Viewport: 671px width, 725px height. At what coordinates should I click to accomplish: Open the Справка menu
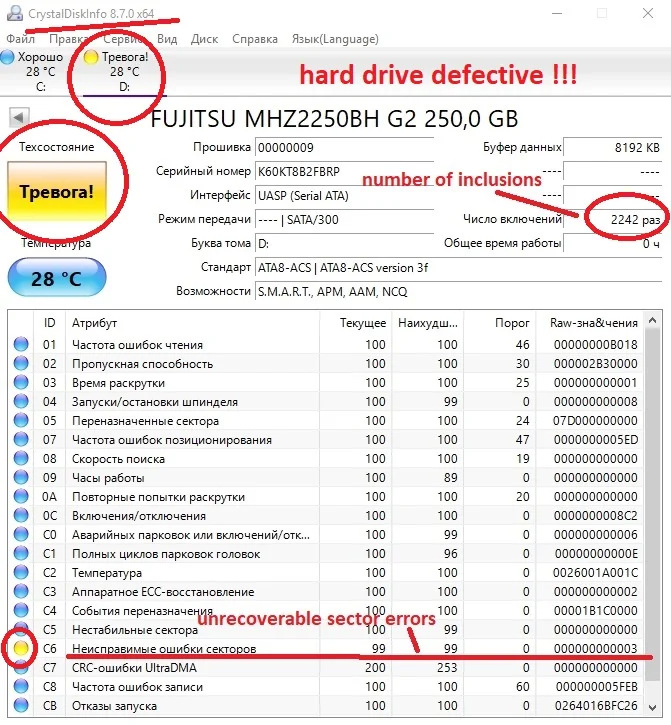click(x=255, y=39)
